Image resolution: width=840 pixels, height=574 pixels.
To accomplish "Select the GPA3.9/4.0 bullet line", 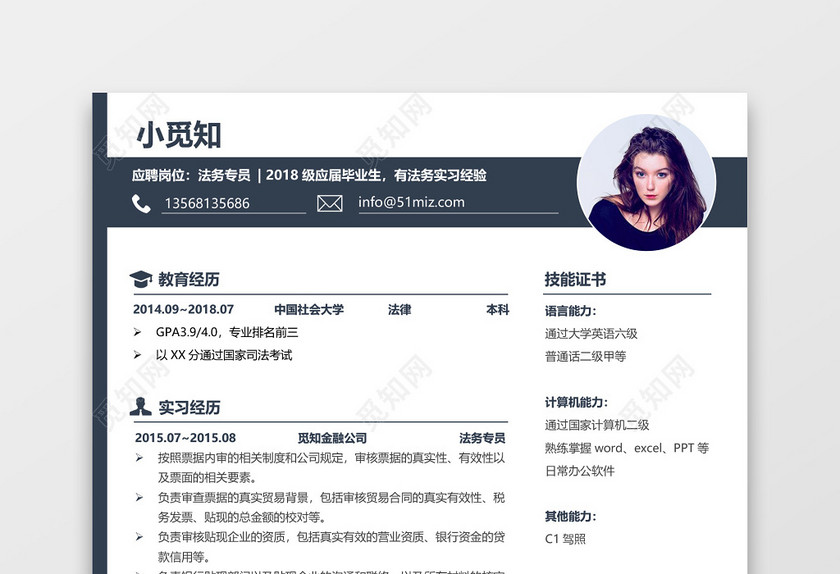I will click(x=227, y=332).
